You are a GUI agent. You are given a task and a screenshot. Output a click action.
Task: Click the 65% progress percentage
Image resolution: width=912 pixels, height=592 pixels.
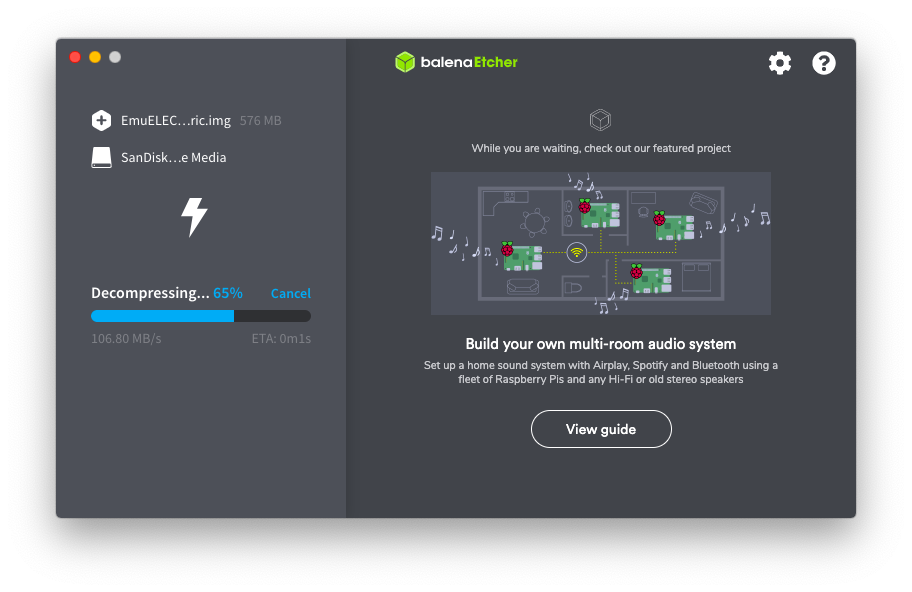227,293
